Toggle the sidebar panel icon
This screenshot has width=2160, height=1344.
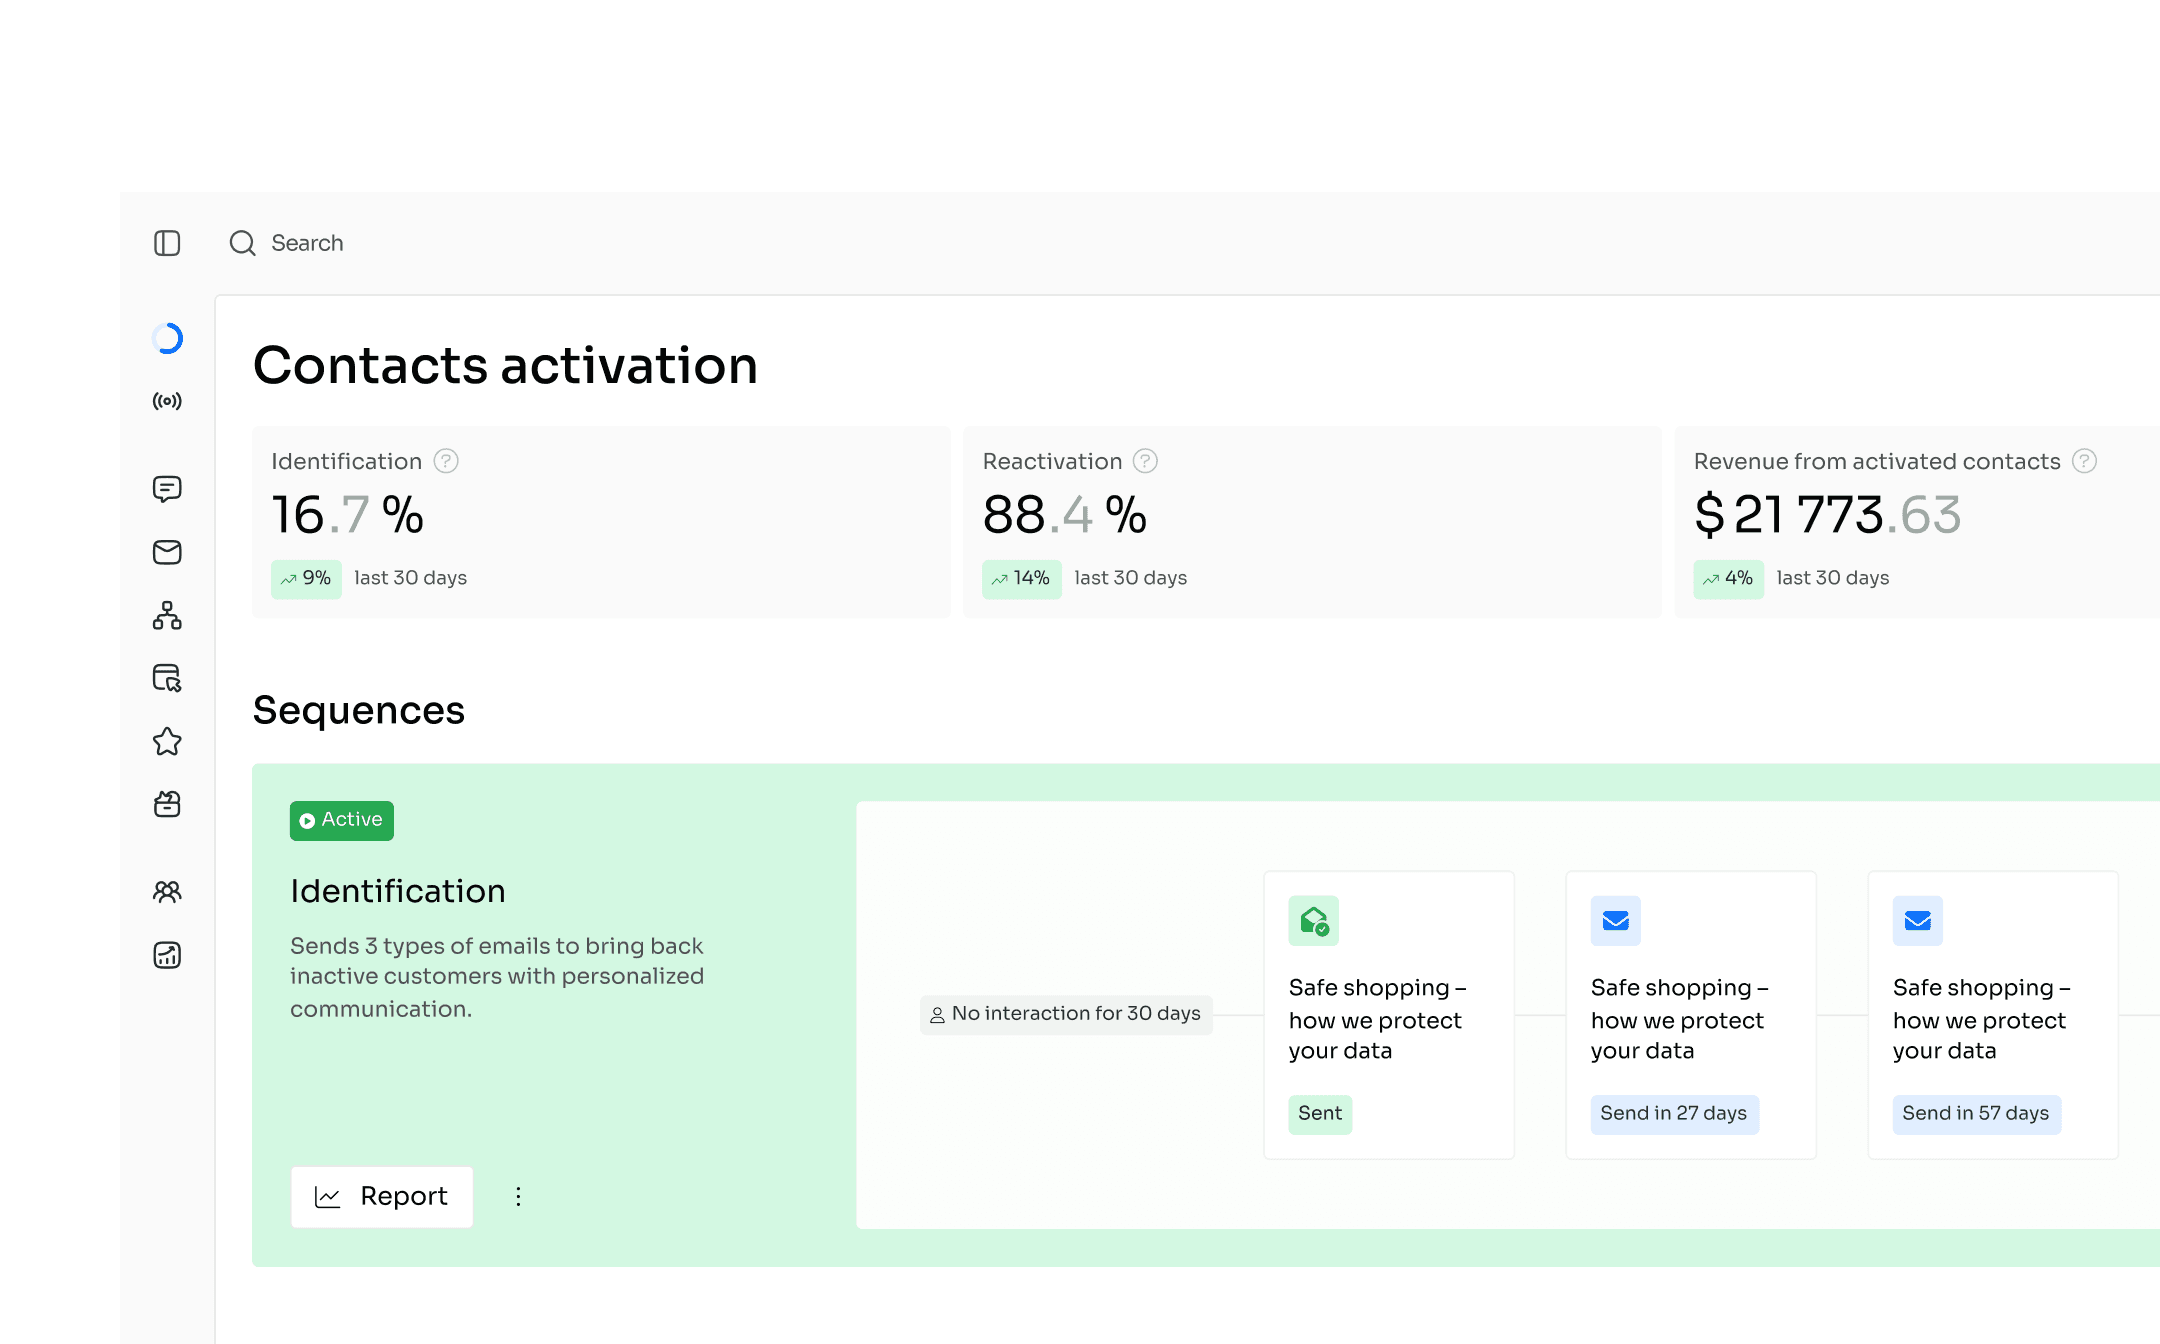[x=167, y=243]
